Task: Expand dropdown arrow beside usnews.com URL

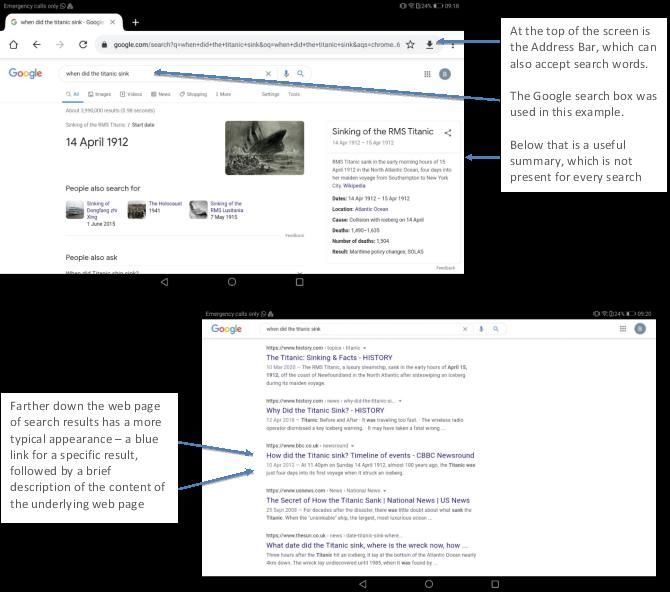Action: 385,491
